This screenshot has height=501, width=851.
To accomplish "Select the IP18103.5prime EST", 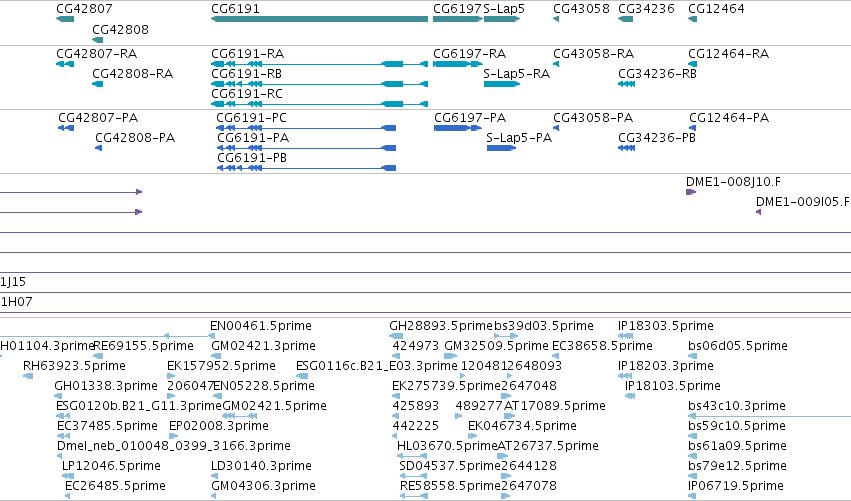I will point(630,396).
